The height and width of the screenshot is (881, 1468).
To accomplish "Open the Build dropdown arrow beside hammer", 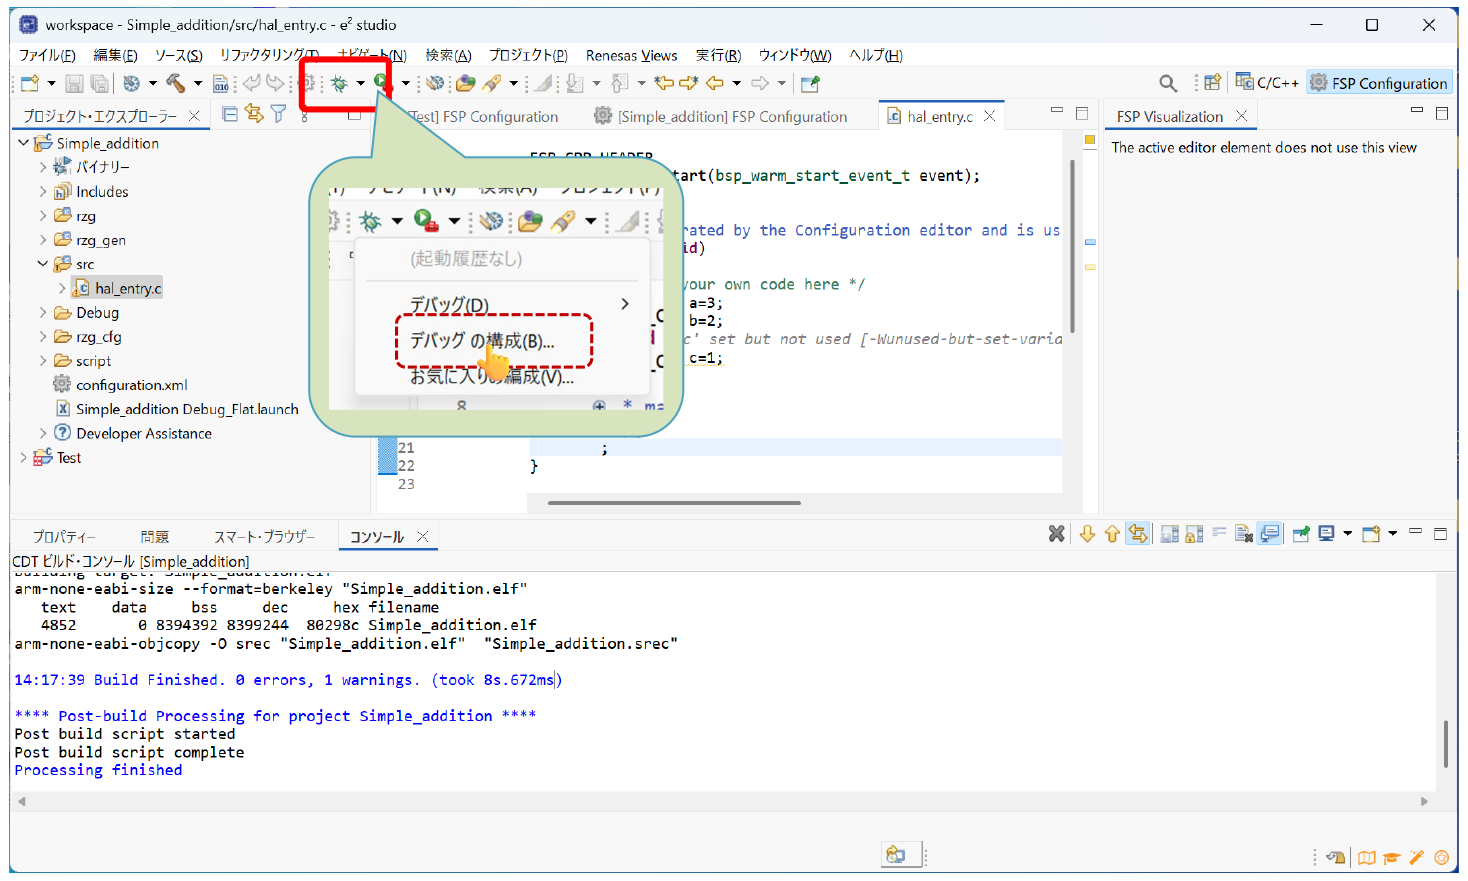I will (198, 84).
